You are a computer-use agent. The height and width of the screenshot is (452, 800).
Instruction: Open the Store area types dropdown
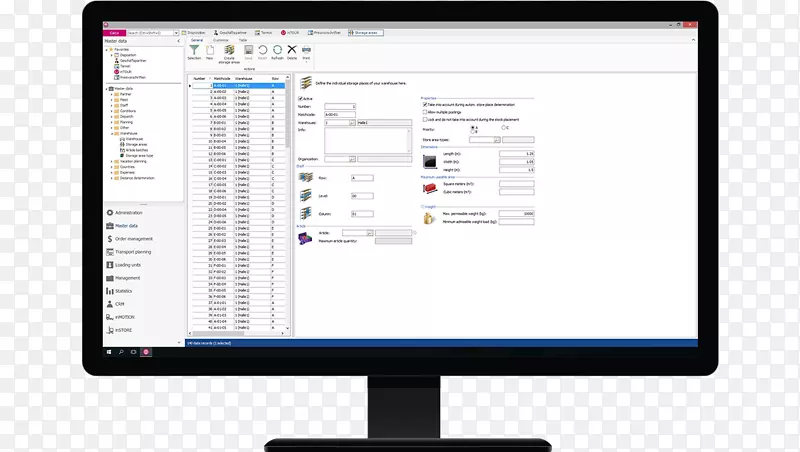pyautogui.click(x=499, y=140)
